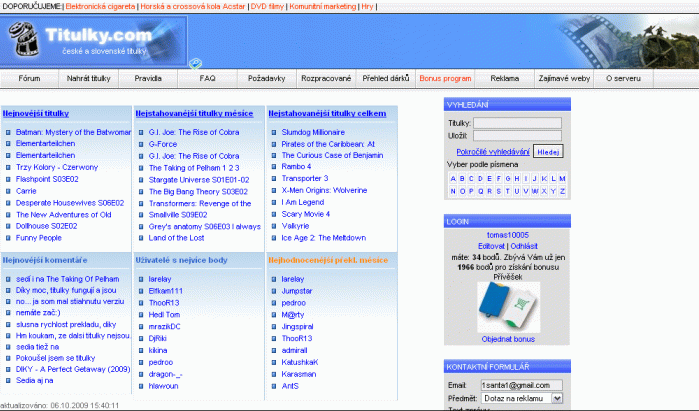699x411 pixels.
Task: Open the Předmět dropdown arrow
Action: pos(557,398)
